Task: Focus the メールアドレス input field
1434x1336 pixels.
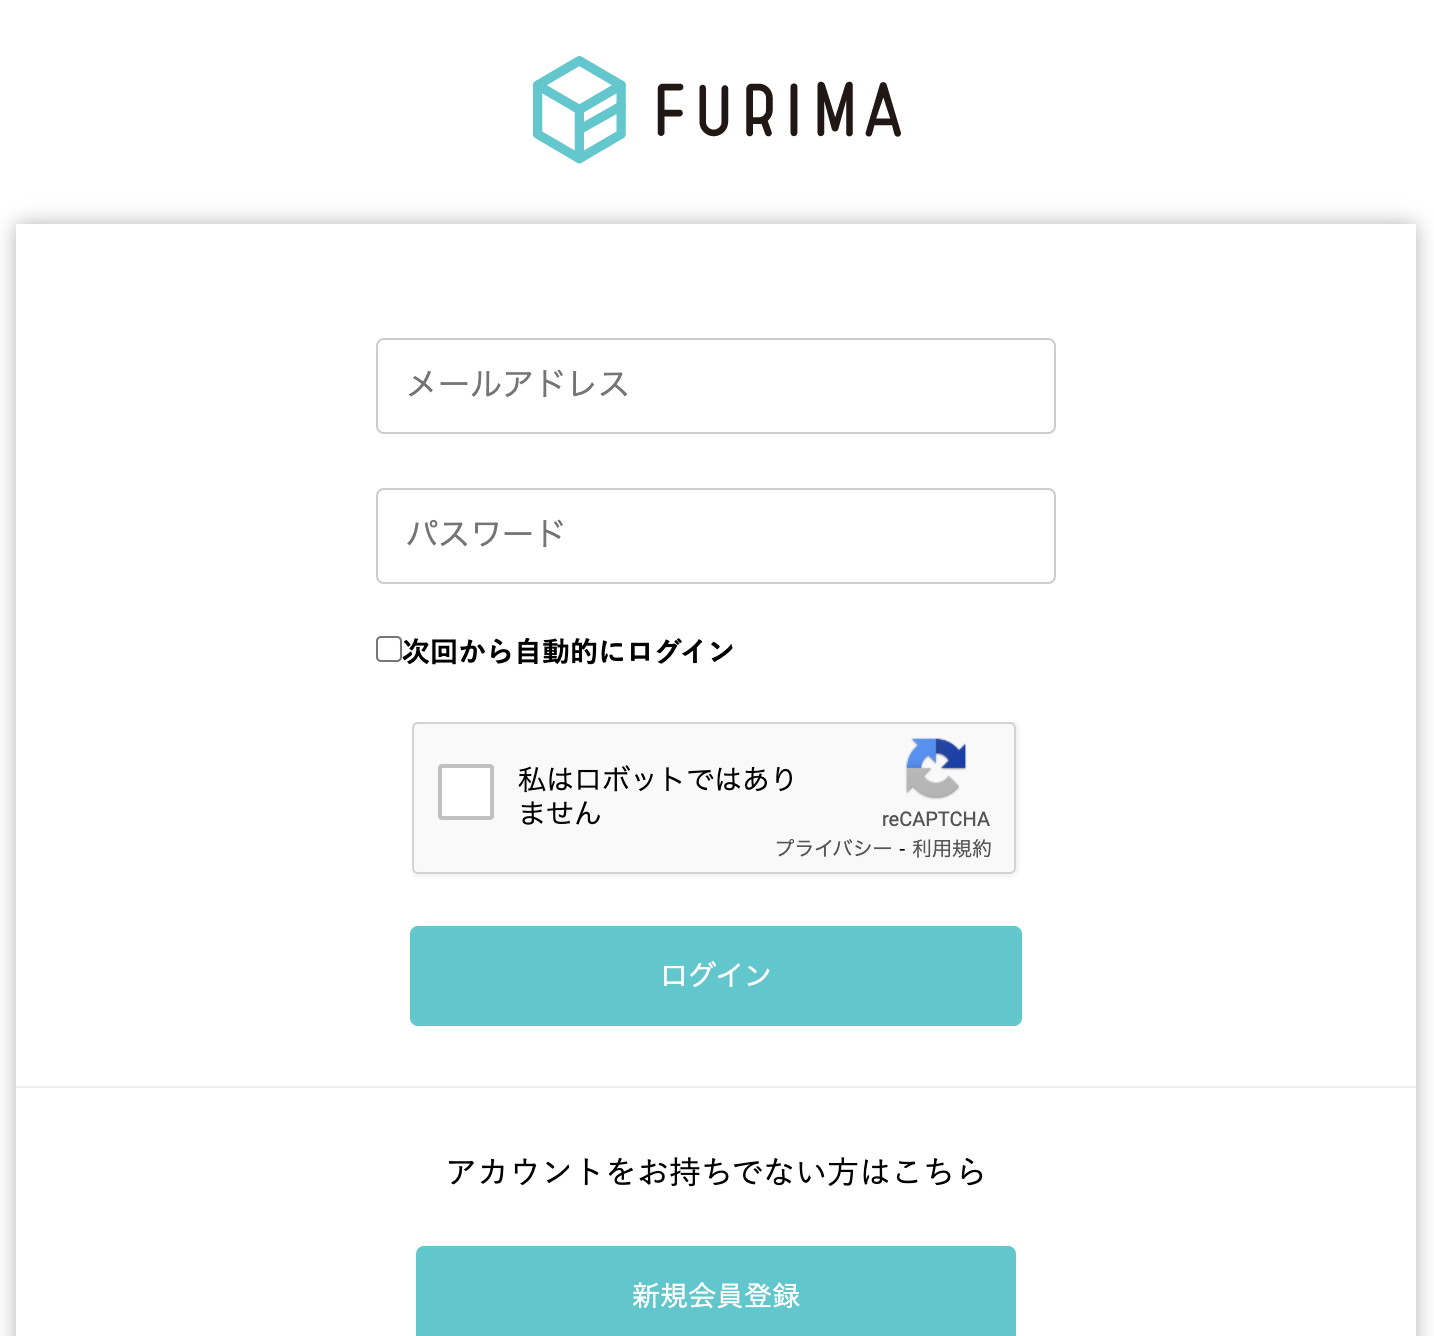Action: pos(715,386)
